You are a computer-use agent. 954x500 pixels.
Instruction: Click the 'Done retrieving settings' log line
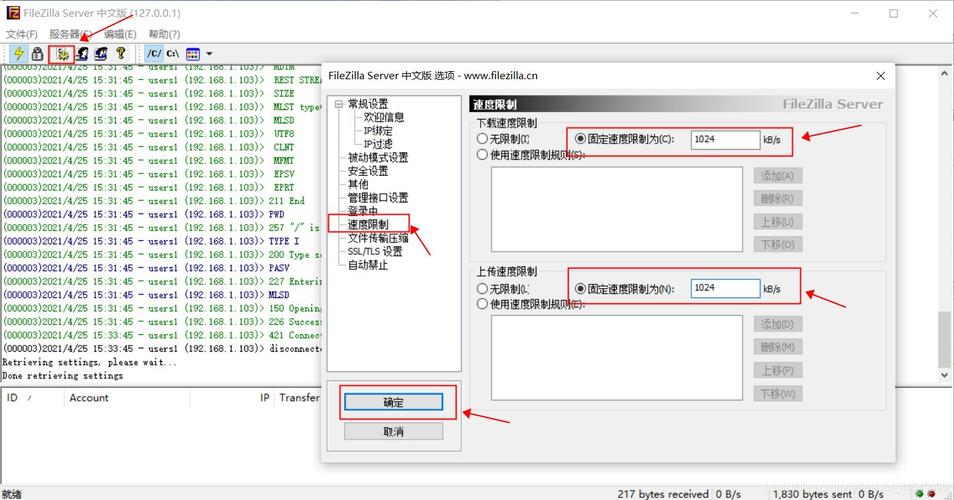63,375
